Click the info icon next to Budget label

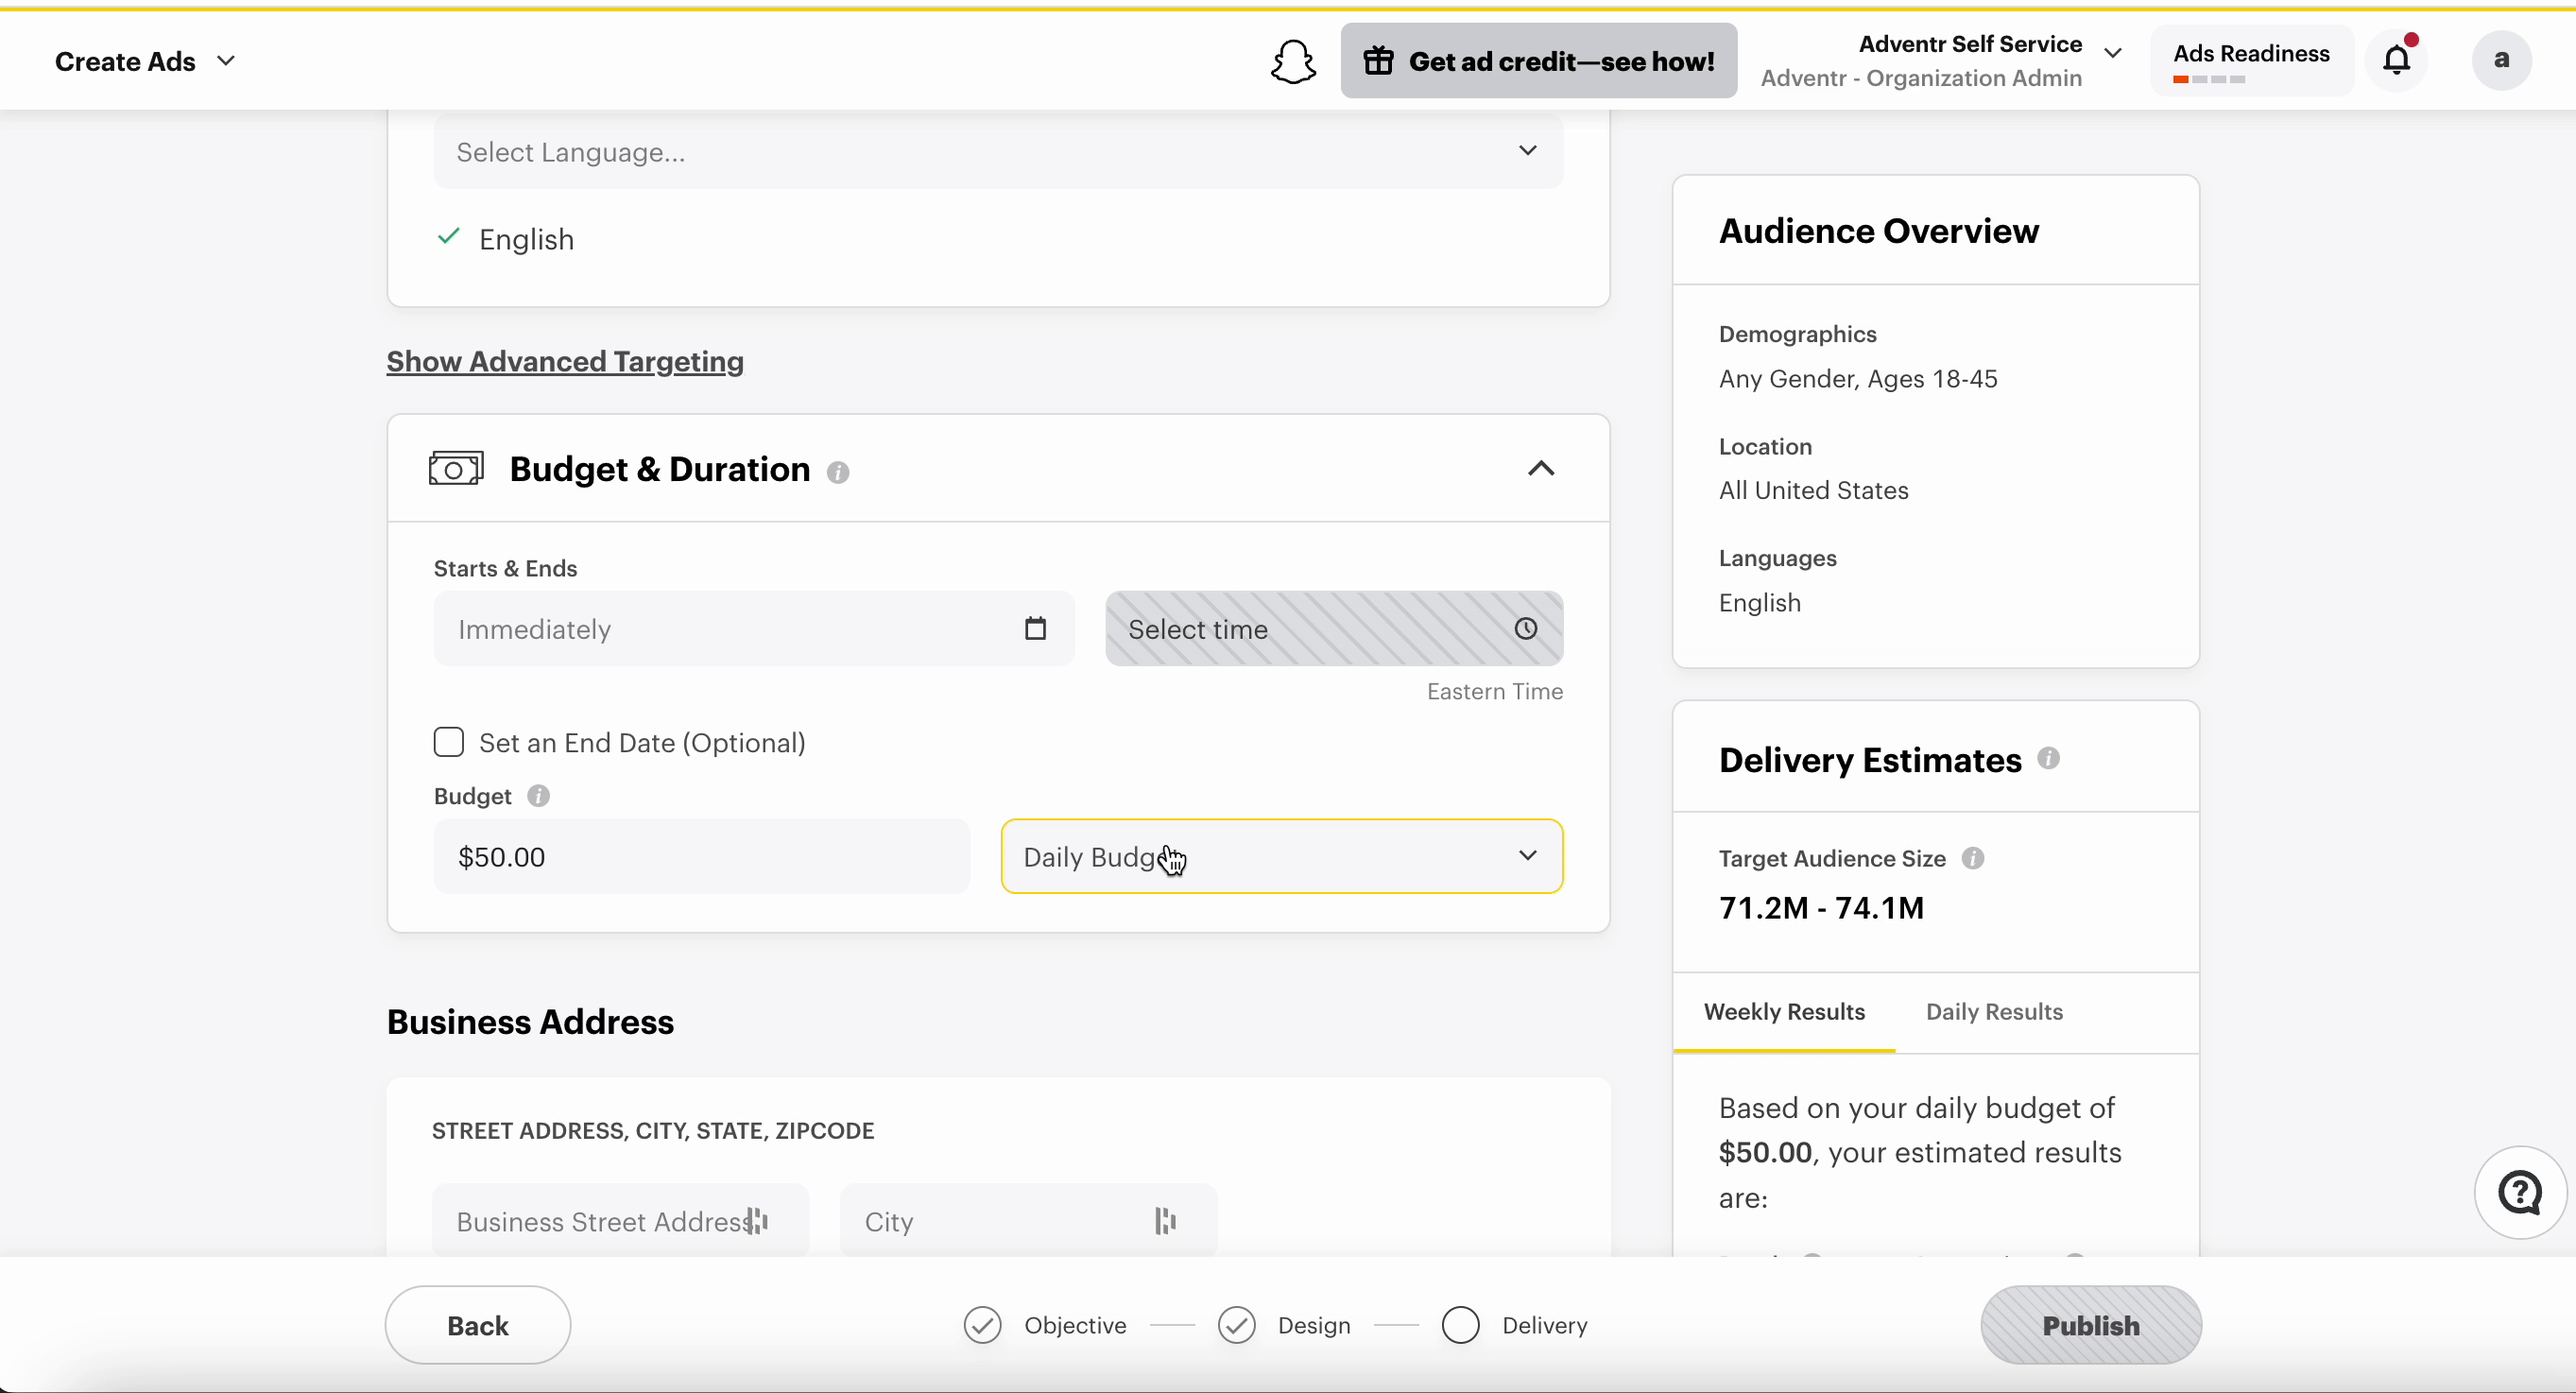pos(538,796)
